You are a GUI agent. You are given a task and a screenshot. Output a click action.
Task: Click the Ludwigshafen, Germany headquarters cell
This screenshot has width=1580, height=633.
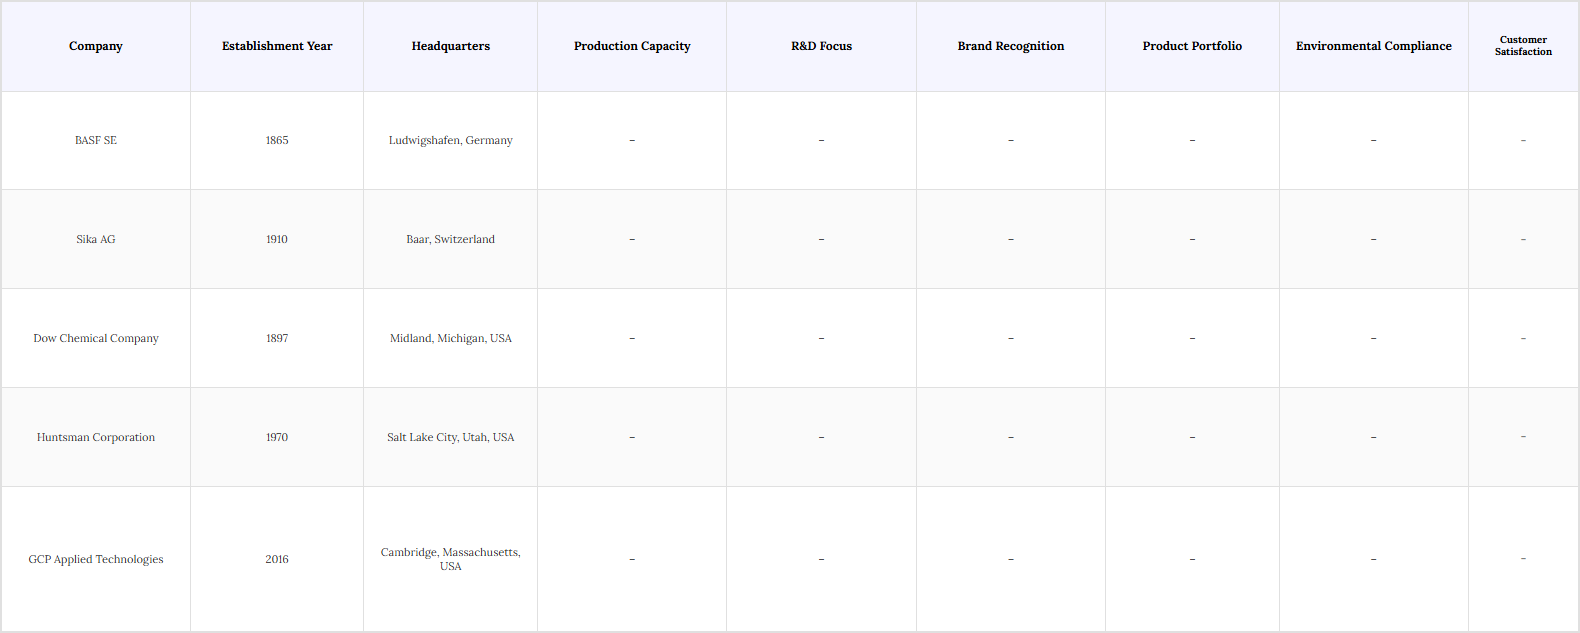[451, 141]
